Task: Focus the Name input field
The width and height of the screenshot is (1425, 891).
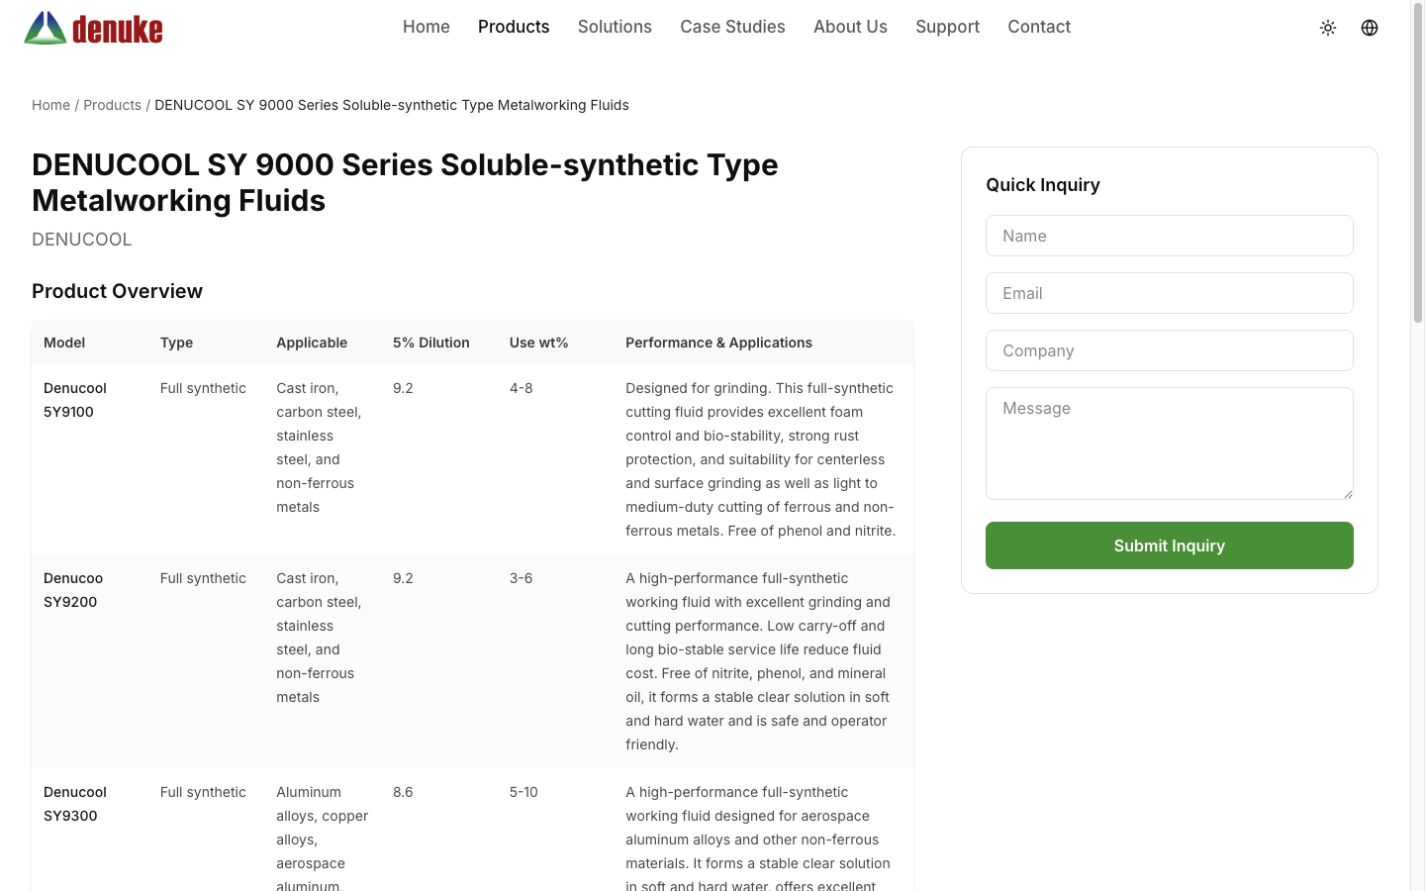Action: tap(1169, 236)
